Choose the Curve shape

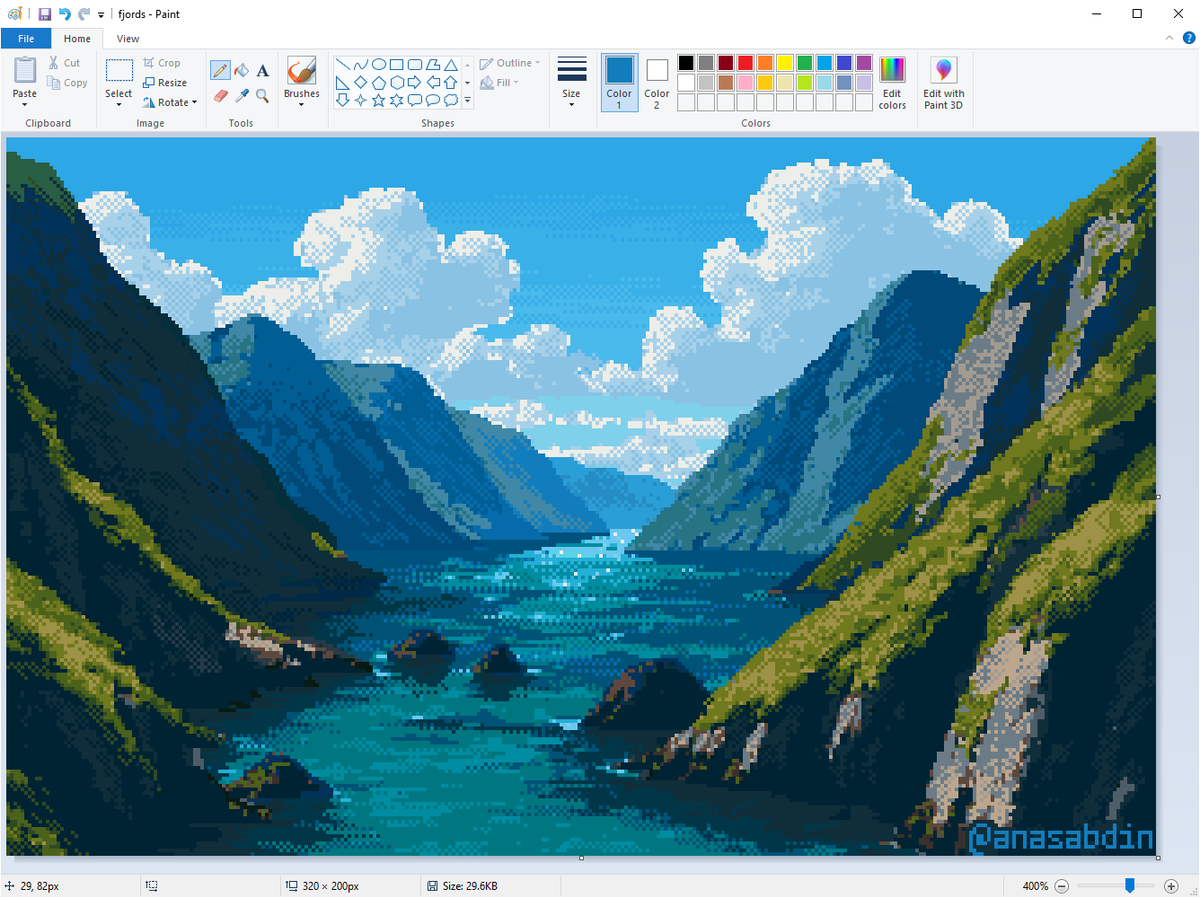(360, 65)
